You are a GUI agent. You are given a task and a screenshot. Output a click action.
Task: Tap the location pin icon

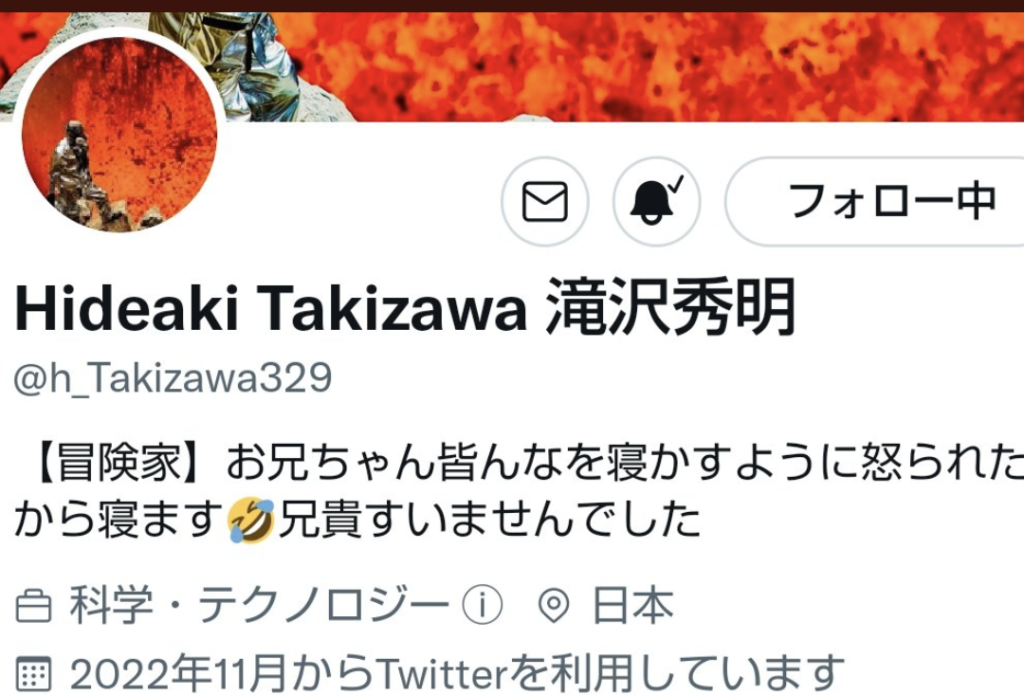coord(554,606)
